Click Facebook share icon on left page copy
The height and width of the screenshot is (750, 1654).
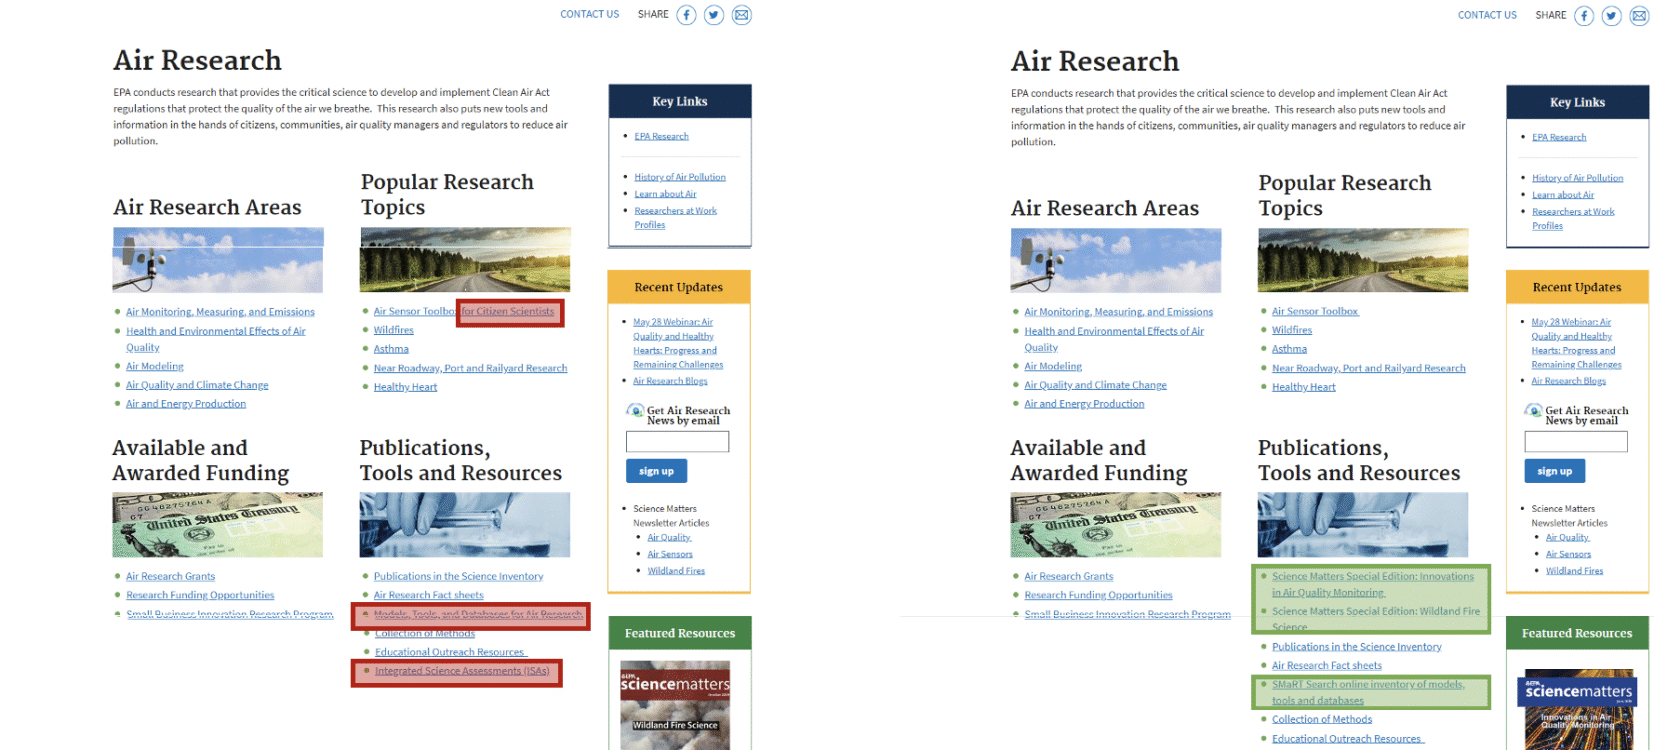click(686, 15)
